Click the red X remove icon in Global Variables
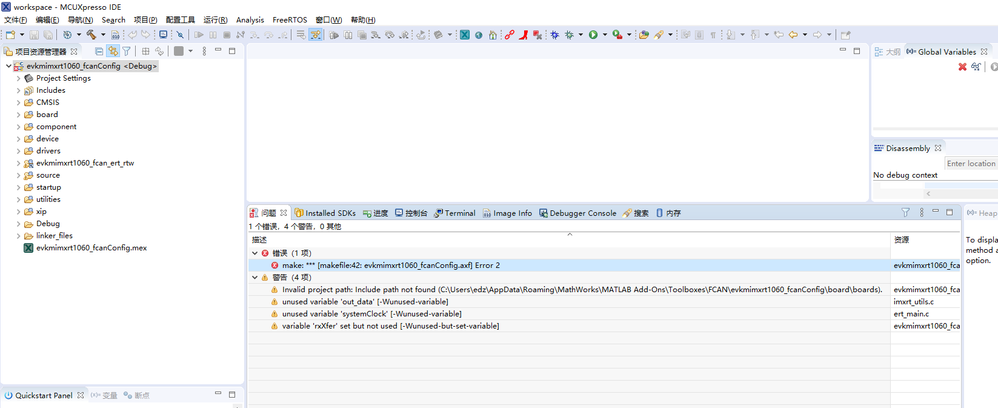 coord(962,67)
